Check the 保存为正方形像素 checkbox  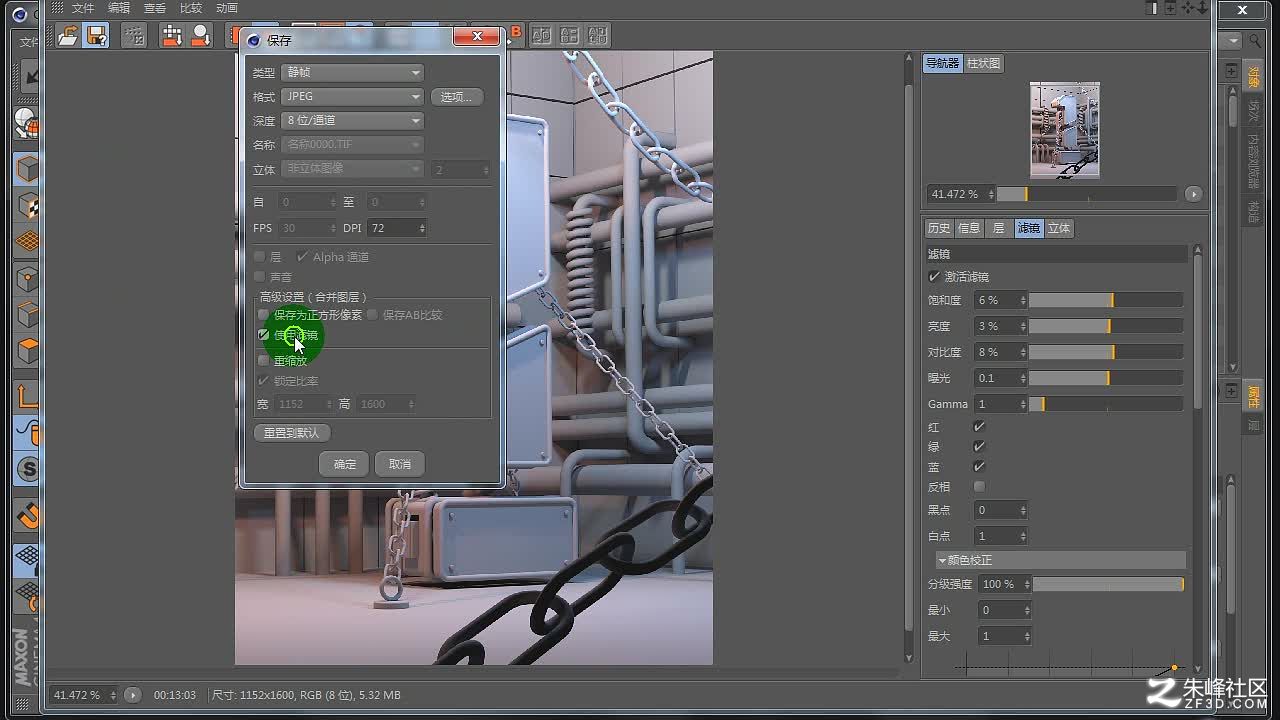(x=264, y=315)
